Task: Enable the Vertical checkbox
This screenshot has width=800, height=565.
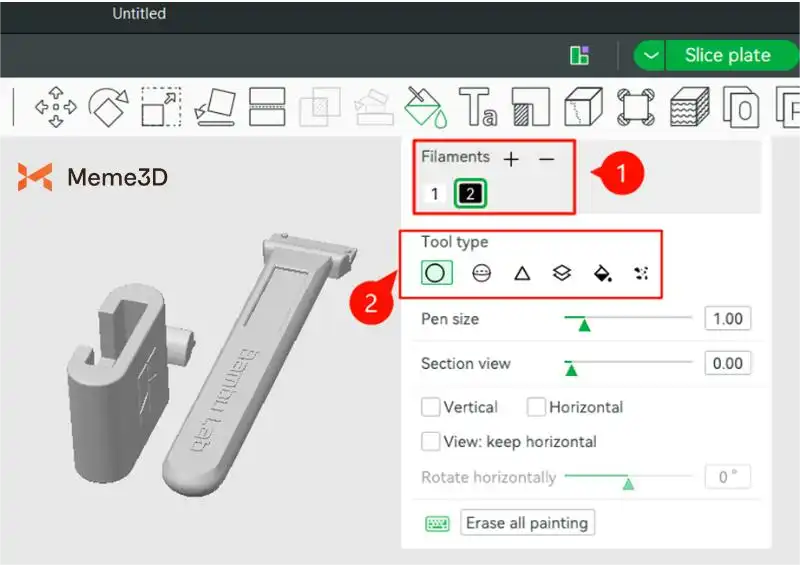Action: (x=431, y=407)
